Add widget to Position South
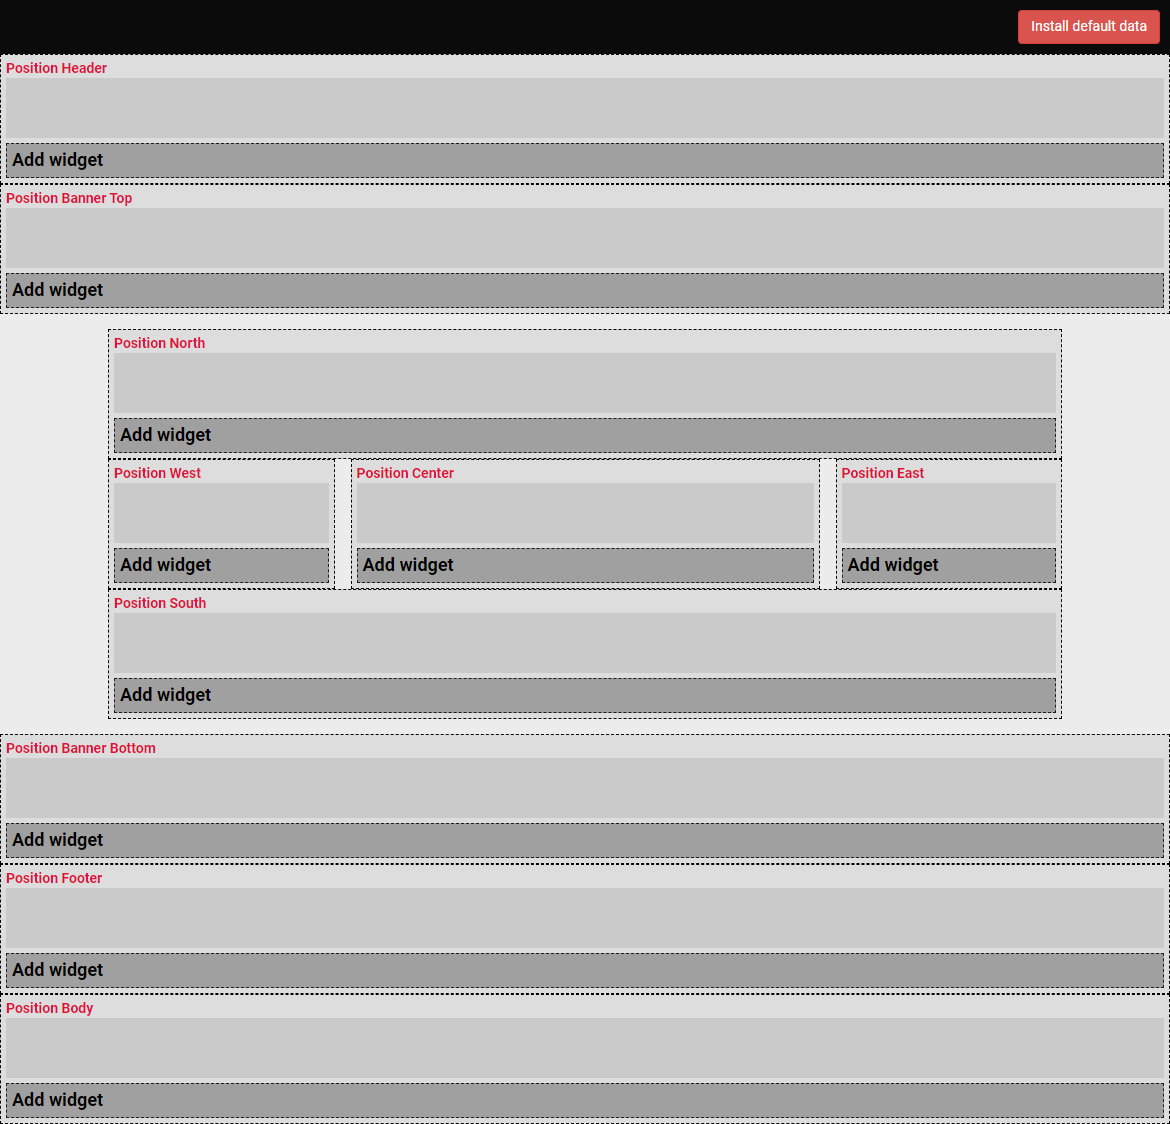Viewport: 1170px width, 1124px height. [x=585, y=695]
